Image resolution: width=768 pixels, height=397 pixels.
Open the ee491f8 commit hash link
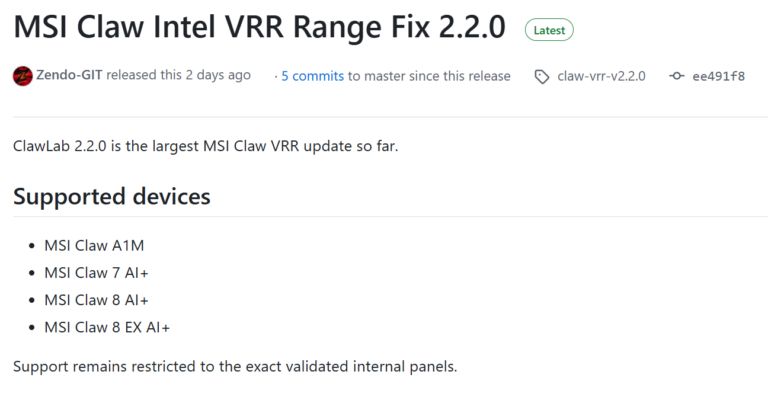click(719, 76)
